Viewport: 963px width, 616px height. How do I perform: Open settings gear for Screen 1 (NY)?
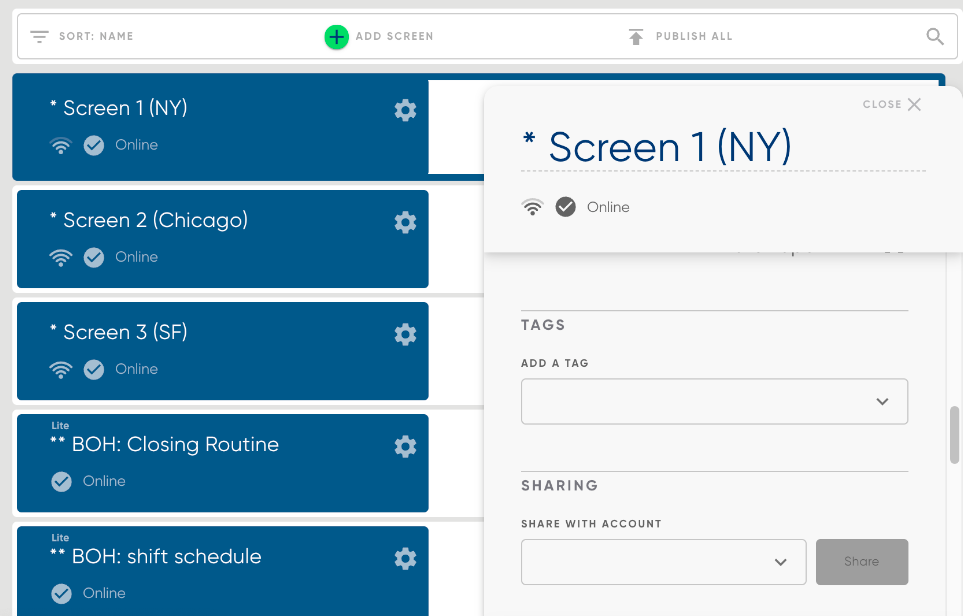pyautogui.click(x=405, y=111)
